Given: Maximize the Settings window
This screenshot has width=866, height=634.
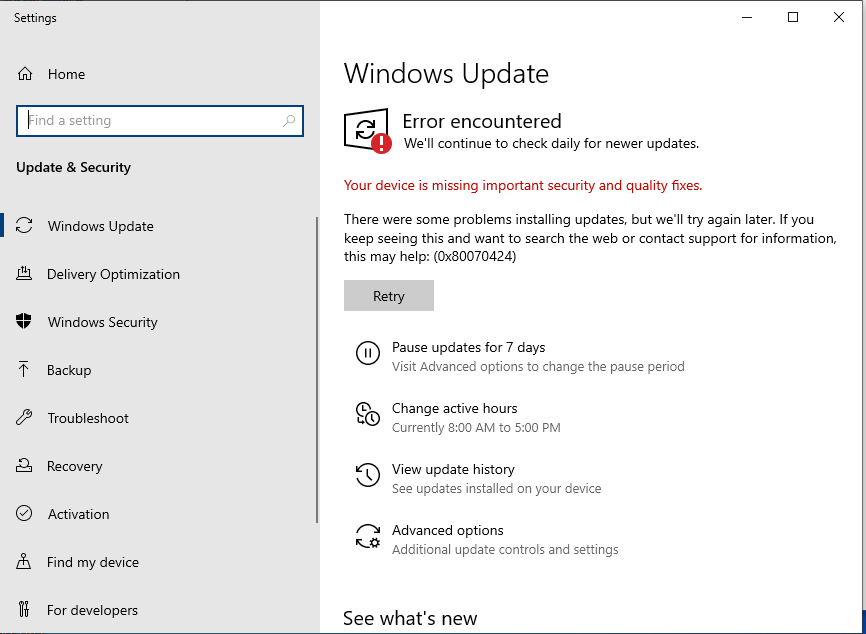Looking at the screenshot, I should tap(793, 18).
